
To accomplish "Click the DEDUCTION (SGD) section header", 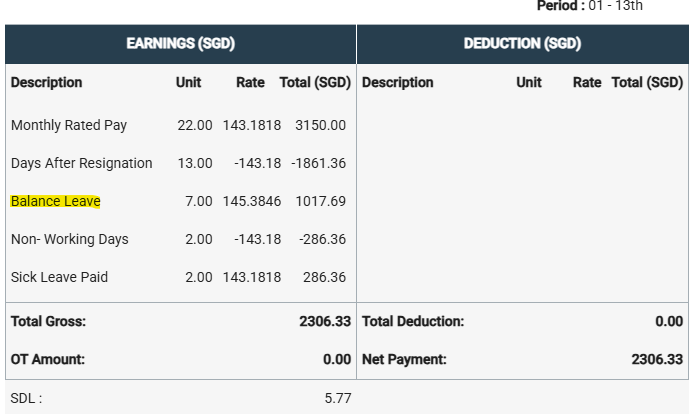I will point(522,44).
